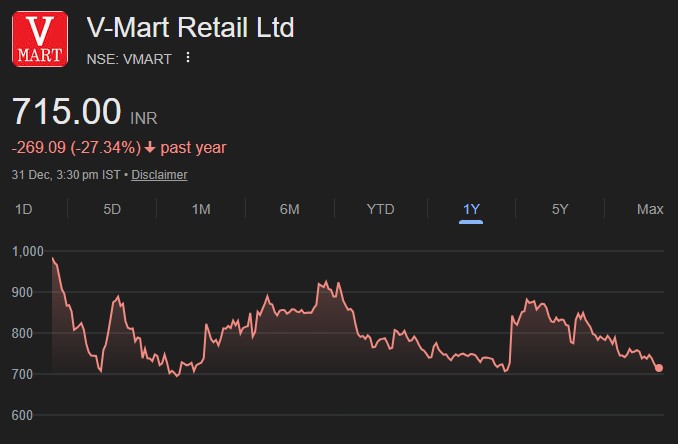Viewport: 678px width, 444px height.
Task: Open the 5Y chart range
Action: coord(560,209)
